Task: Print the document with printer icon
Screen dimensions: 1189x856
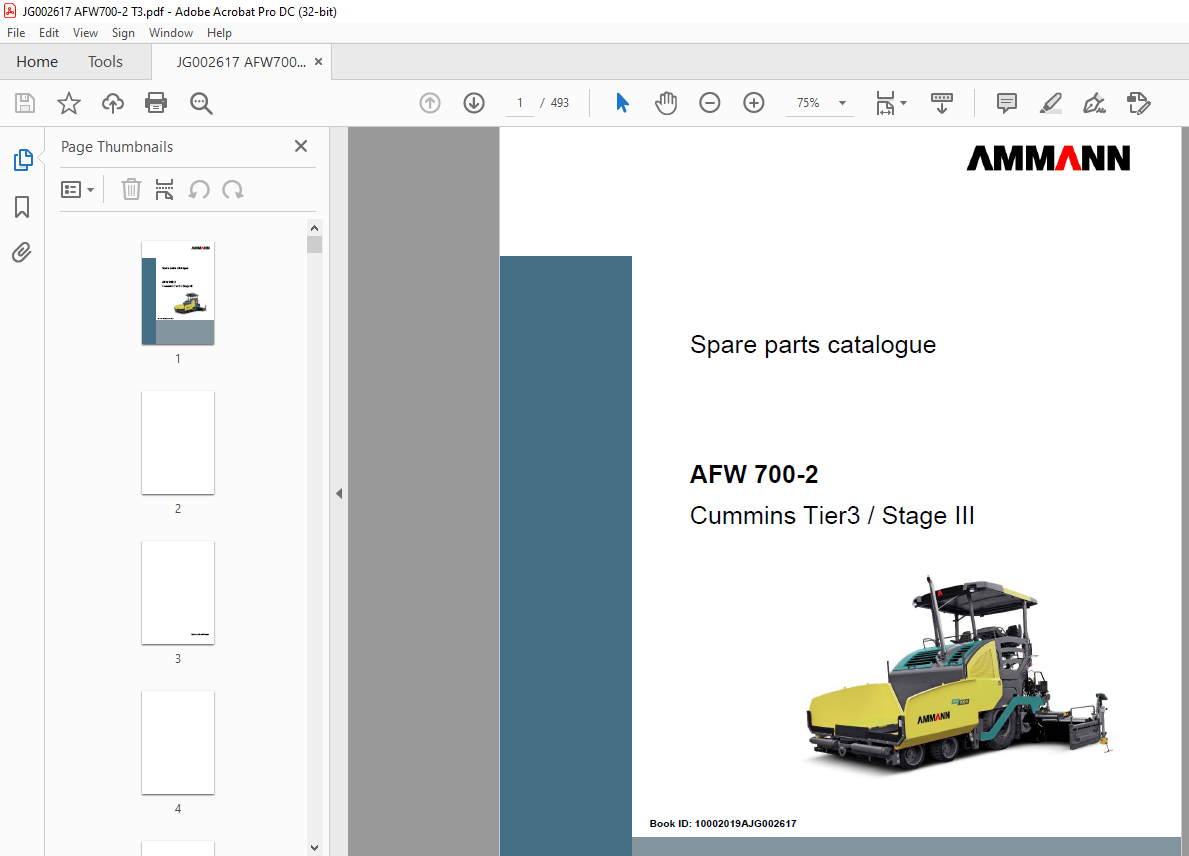Action: tap(156, 103)
